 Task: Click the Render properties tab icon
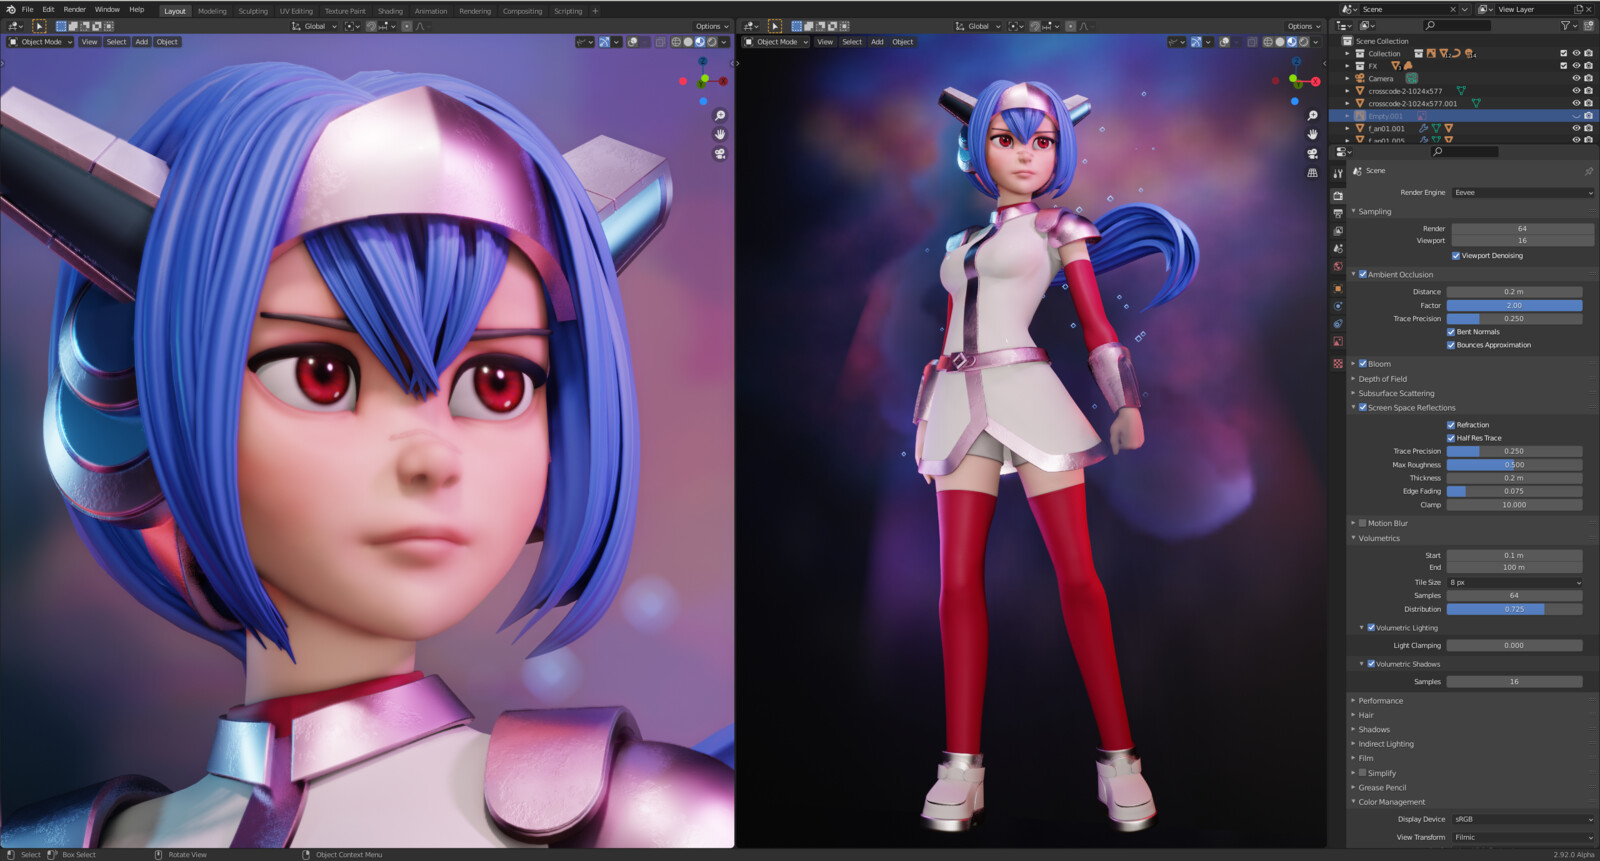point(1338,196)
